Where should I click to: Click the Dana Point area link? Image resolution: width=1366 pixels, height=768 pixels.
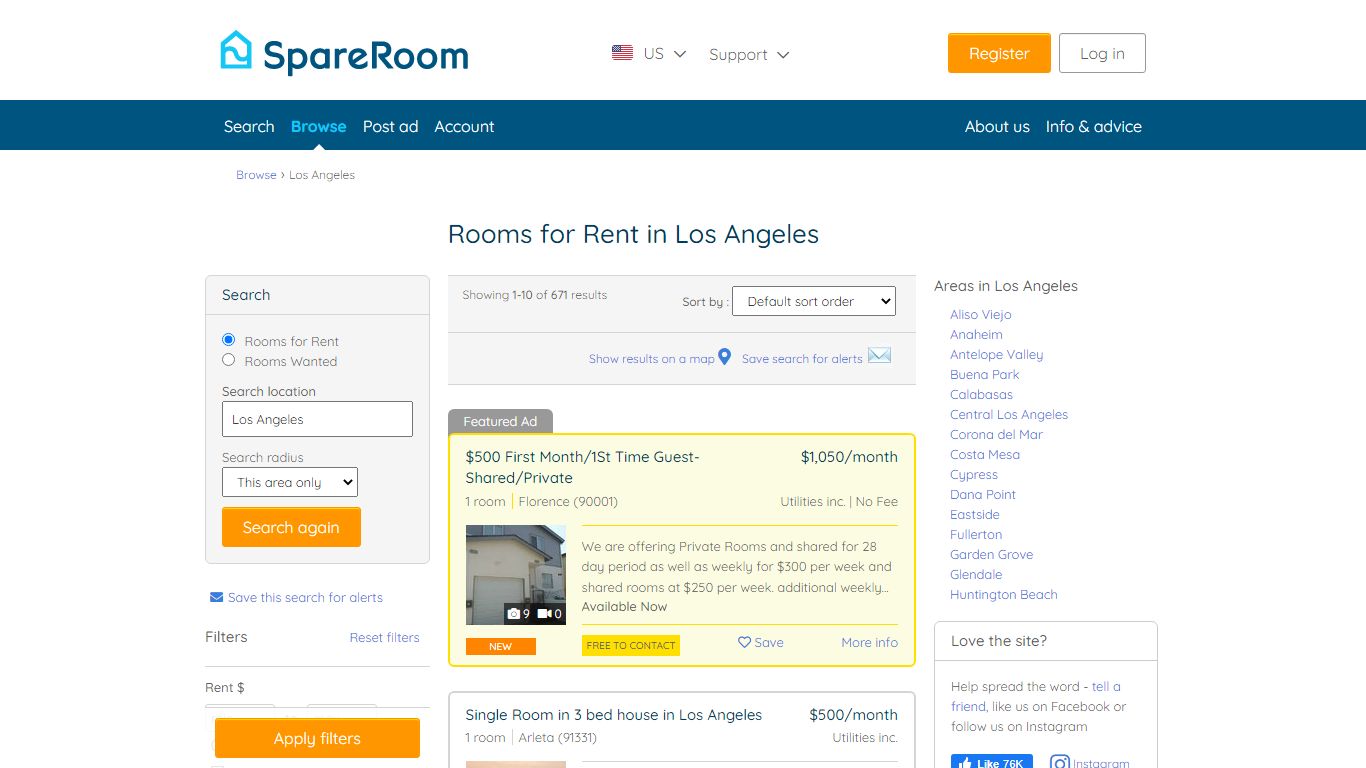(x=983, y=494)
